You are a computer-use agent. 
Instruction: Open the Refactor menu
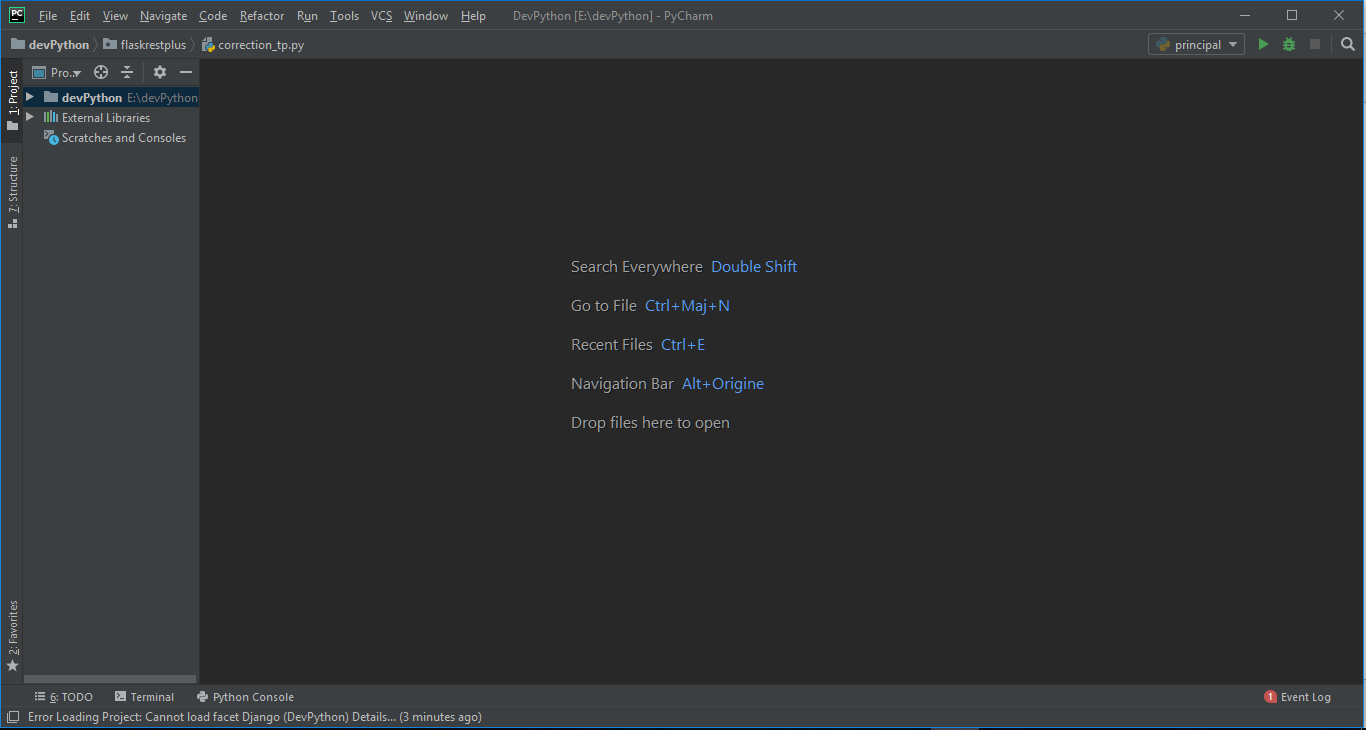[262, 16]
